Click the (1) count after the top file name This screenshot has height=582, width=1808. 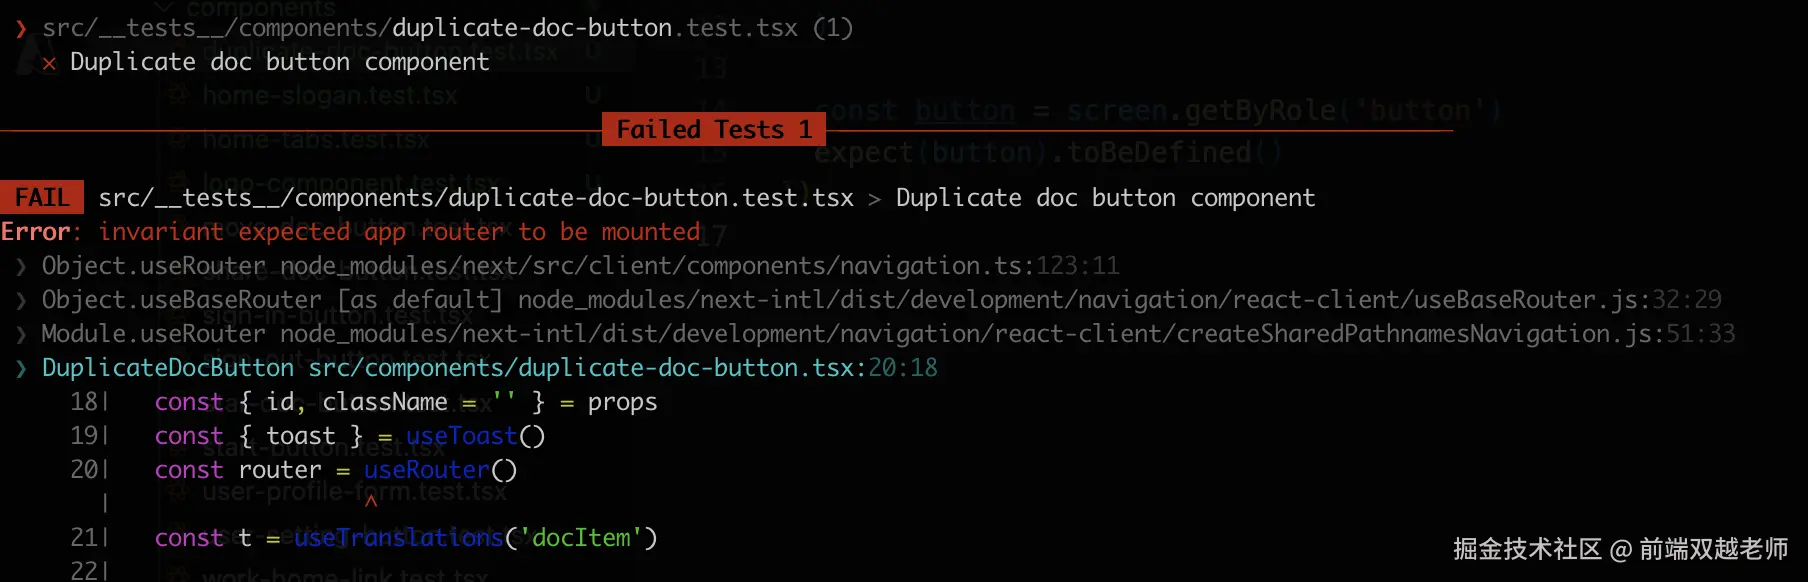[832, 28]
